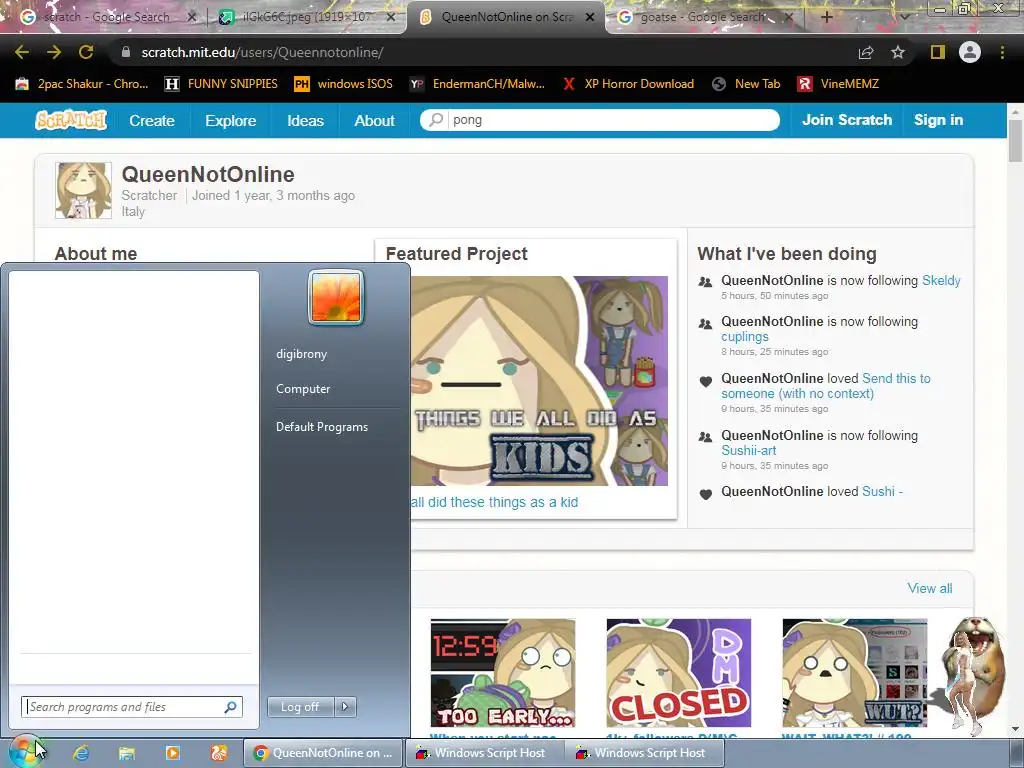This screenshot has width=1024, height=768.
Task: Open the FUNNY SNIPPIES bookmark
Action: [221, 84]
